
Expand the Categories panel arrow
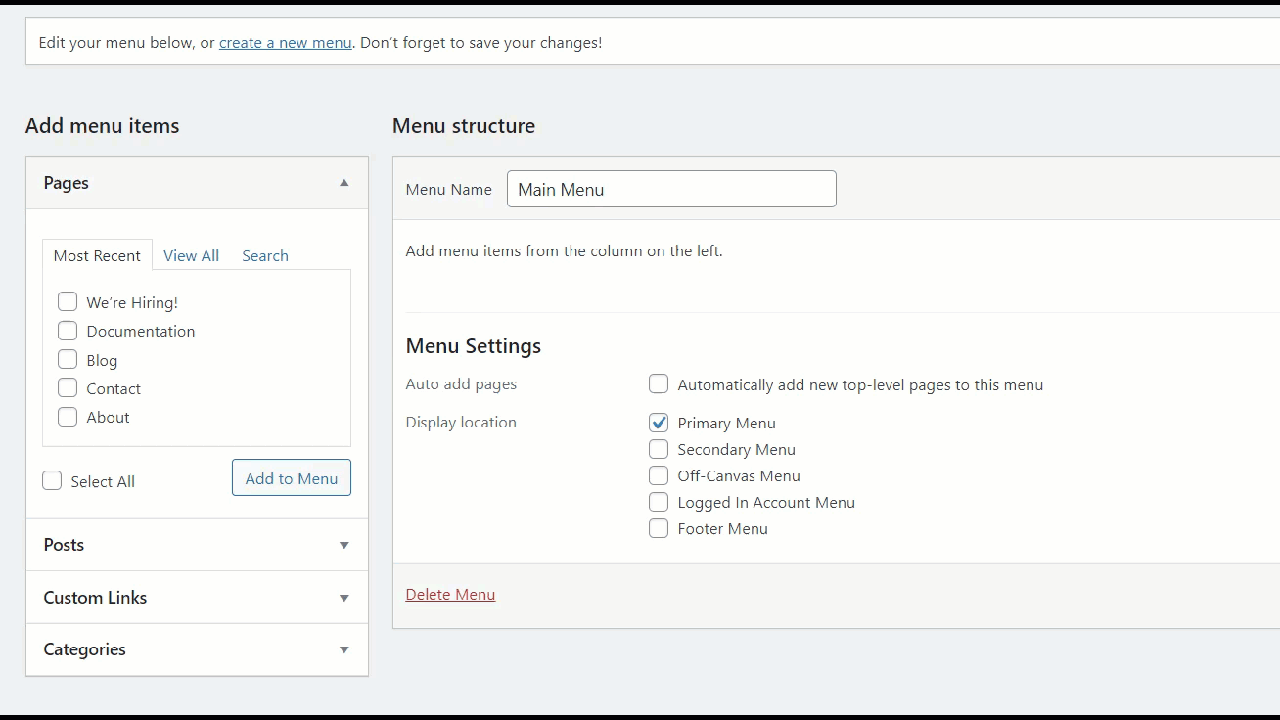pyautogui.click(x=344, y=650)
